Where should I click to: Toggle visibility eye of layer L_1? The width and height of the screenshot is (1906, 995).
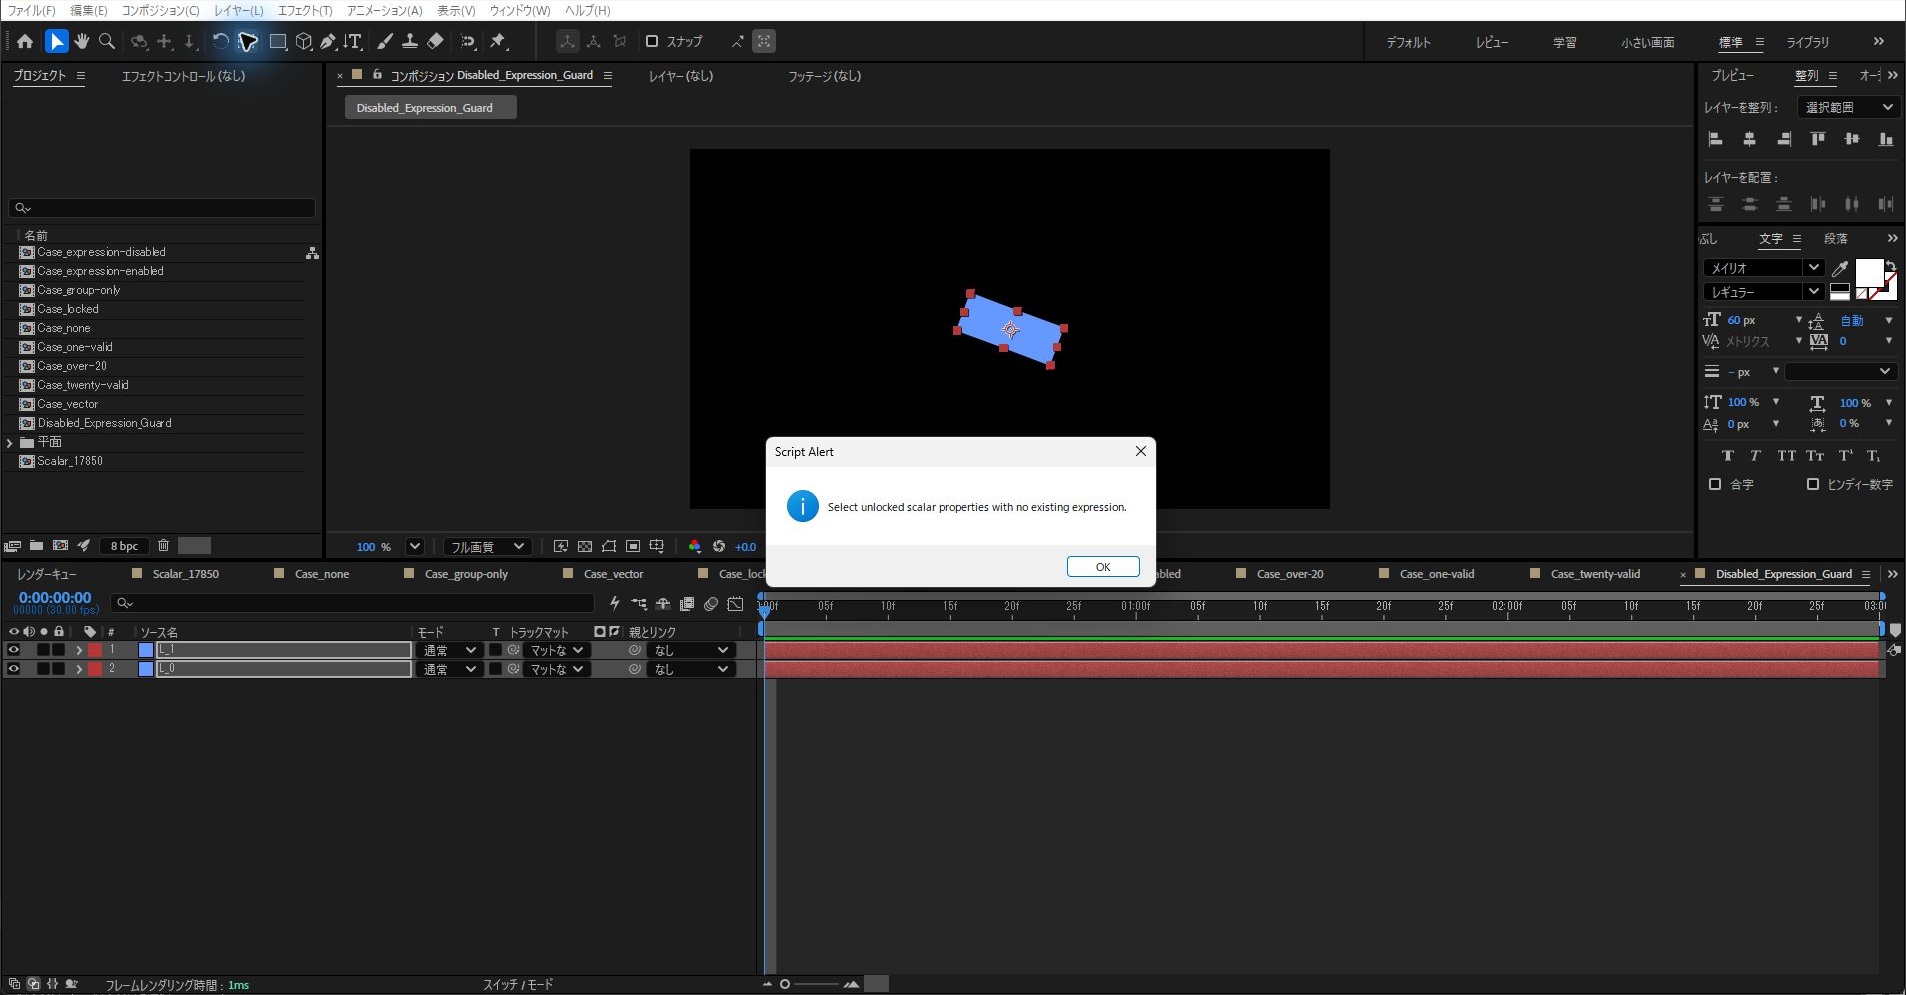point(14,650)
